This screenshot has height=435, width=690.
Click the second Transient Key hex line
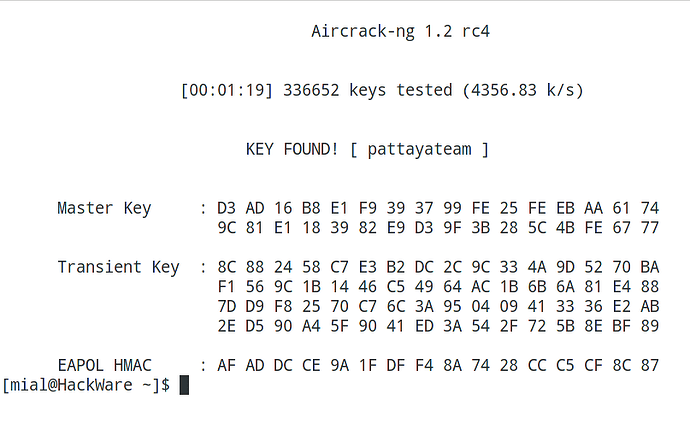438,286
